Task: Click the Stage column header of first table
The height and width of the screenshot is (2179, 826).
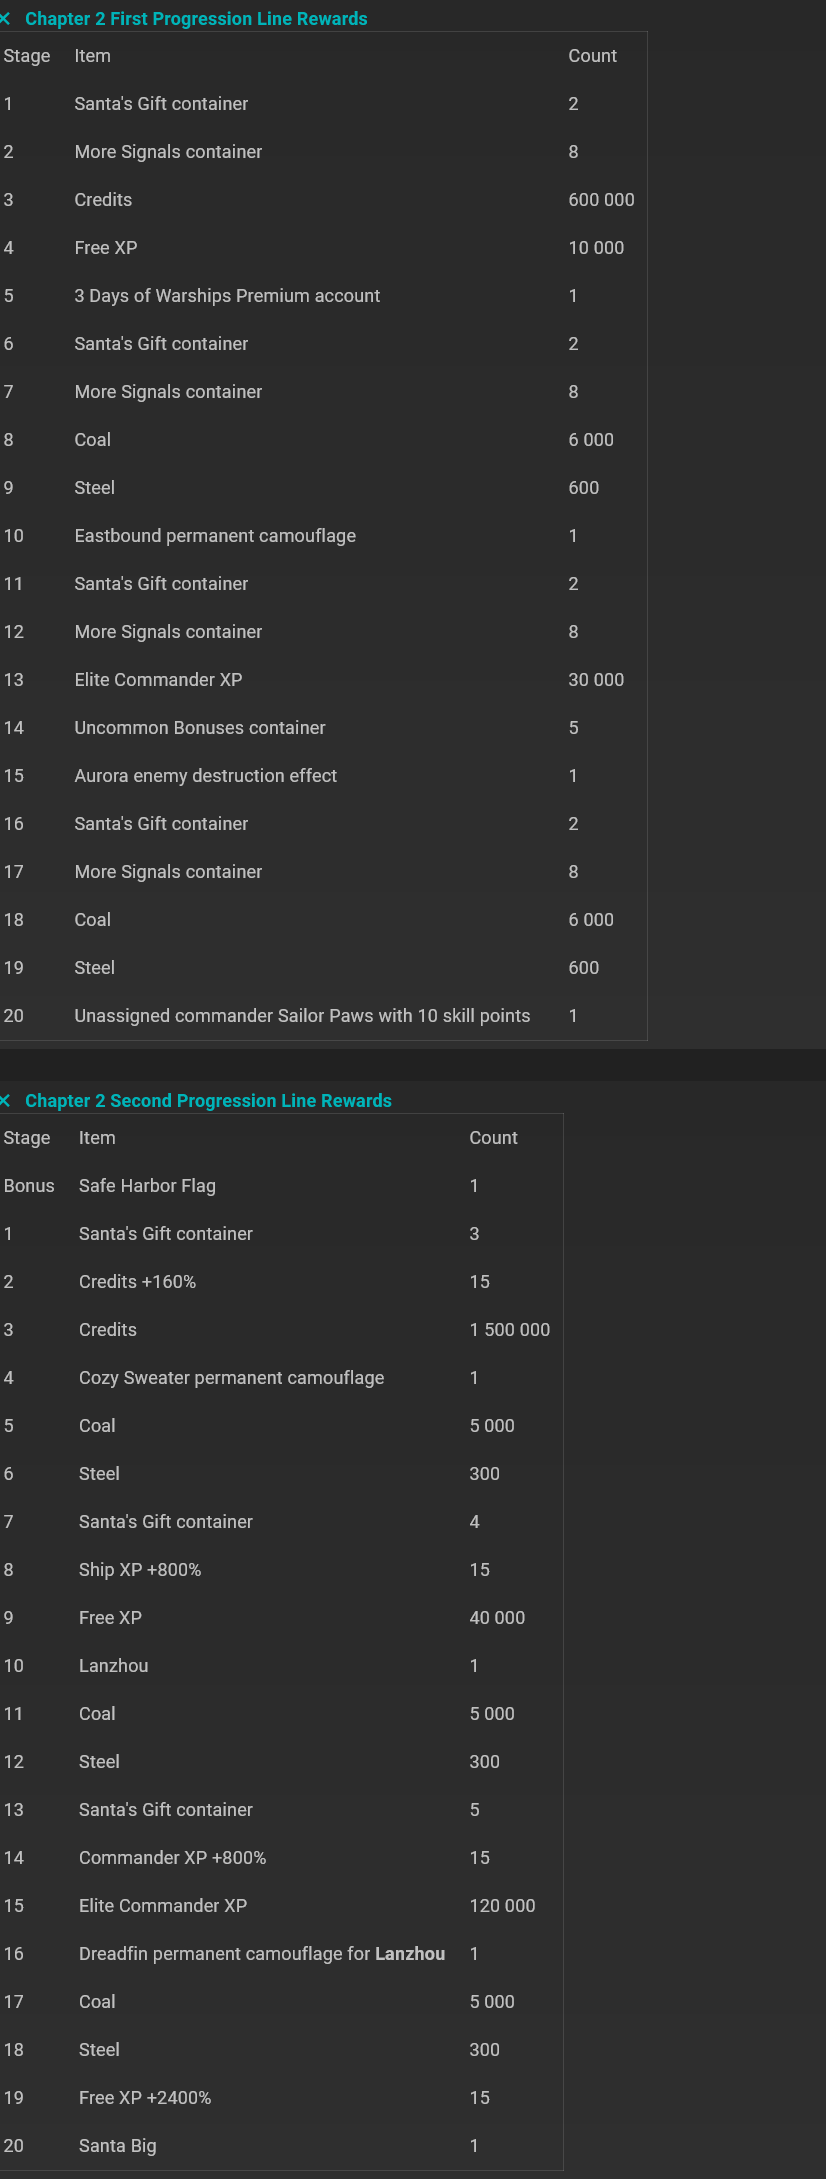Action: (x=27, y=56)
